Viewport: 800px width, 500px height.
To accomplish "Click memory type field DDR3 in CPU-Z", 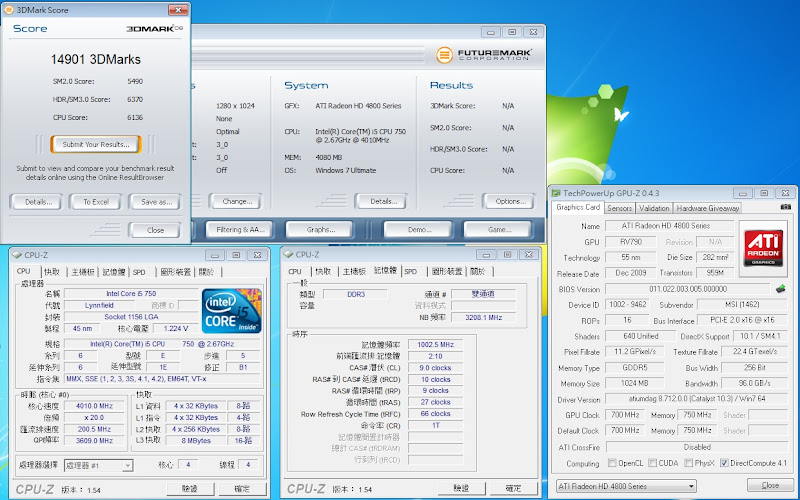I will [356, 294].
